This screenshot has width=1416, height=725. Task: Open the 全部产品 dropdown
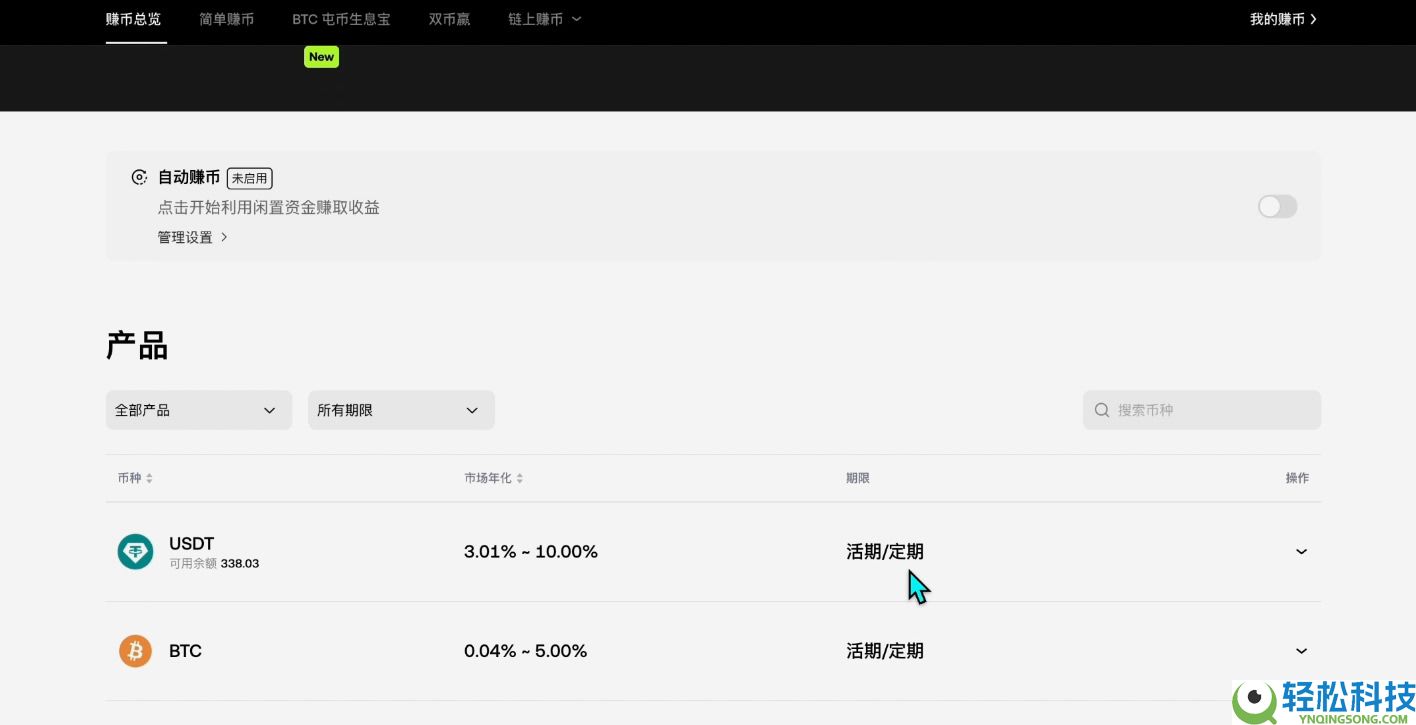[198, 409]
